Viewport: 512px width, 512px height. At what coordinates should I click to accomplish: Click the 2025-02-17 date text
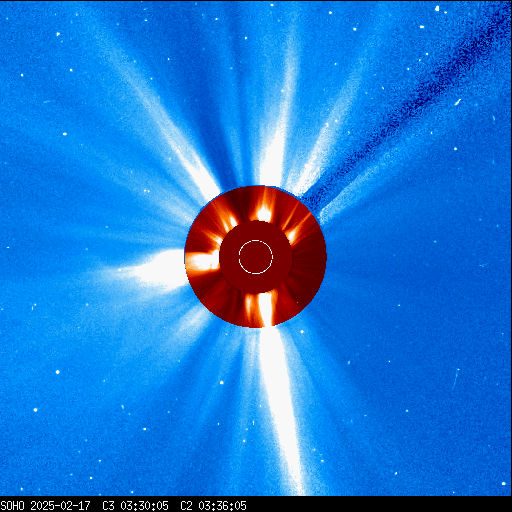click(60, 505)
